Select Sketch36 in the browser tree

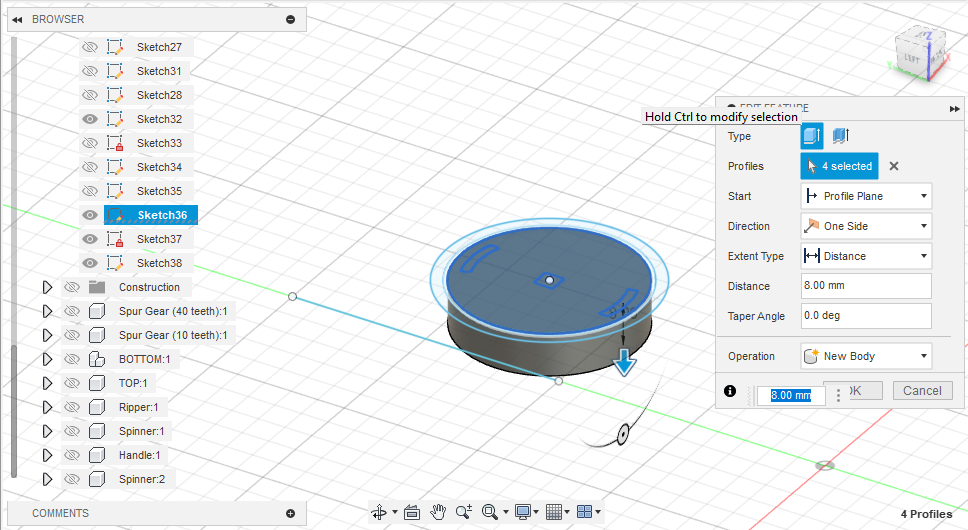tap(162, 215)
